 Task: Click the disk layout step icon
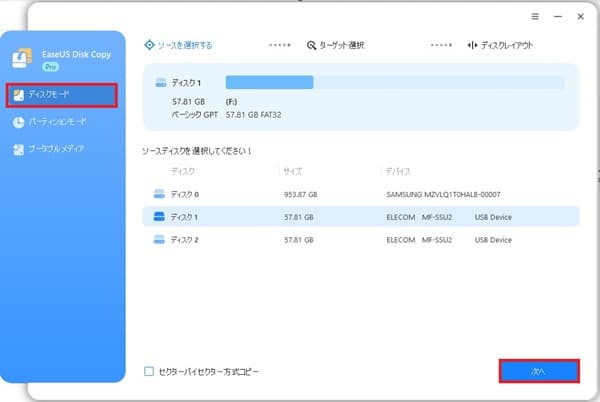click(x=472, y=45)
